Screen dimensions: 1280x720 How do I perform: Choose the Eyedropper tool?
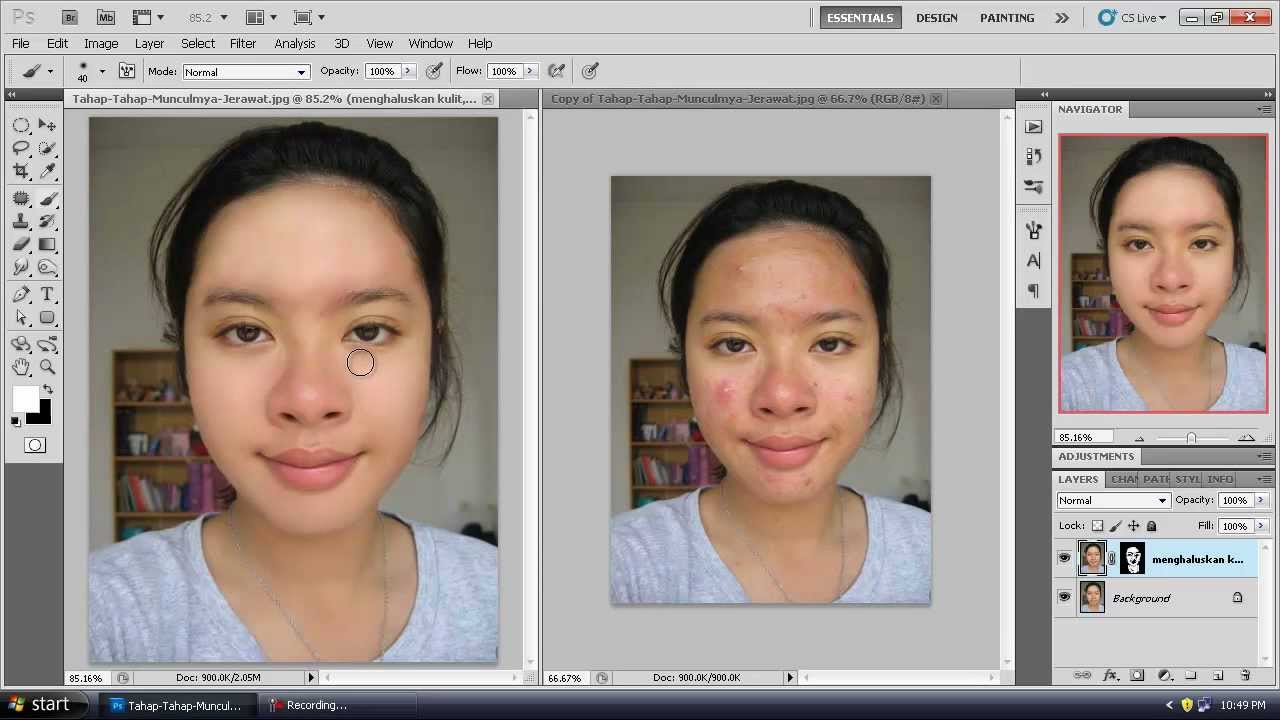coord(47,171)
